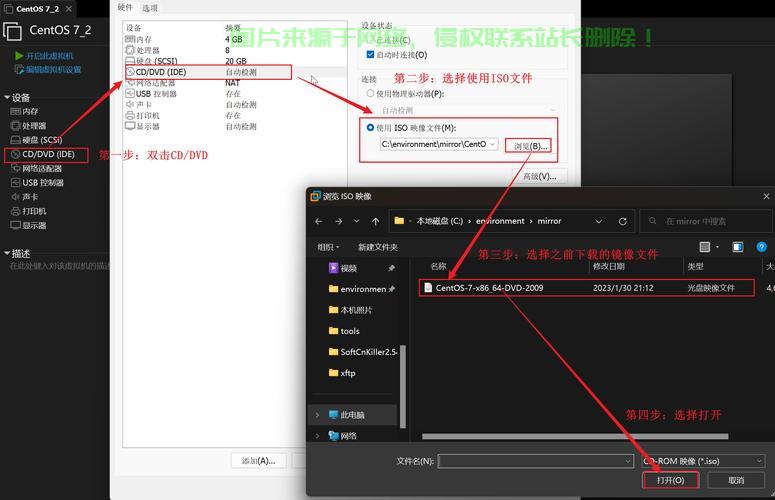
Task: Click the view layout icon in the ISO browser
Action: 705,247
